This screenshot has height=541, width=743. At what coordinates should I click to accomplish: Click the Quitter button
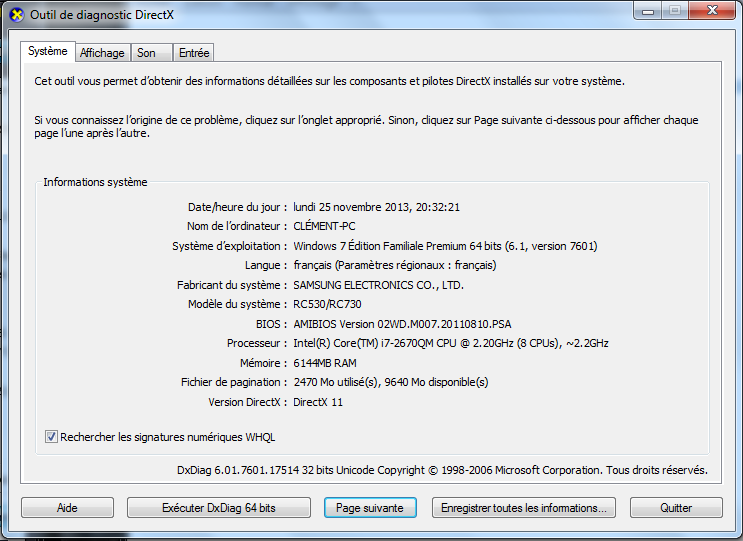[676, 508]
